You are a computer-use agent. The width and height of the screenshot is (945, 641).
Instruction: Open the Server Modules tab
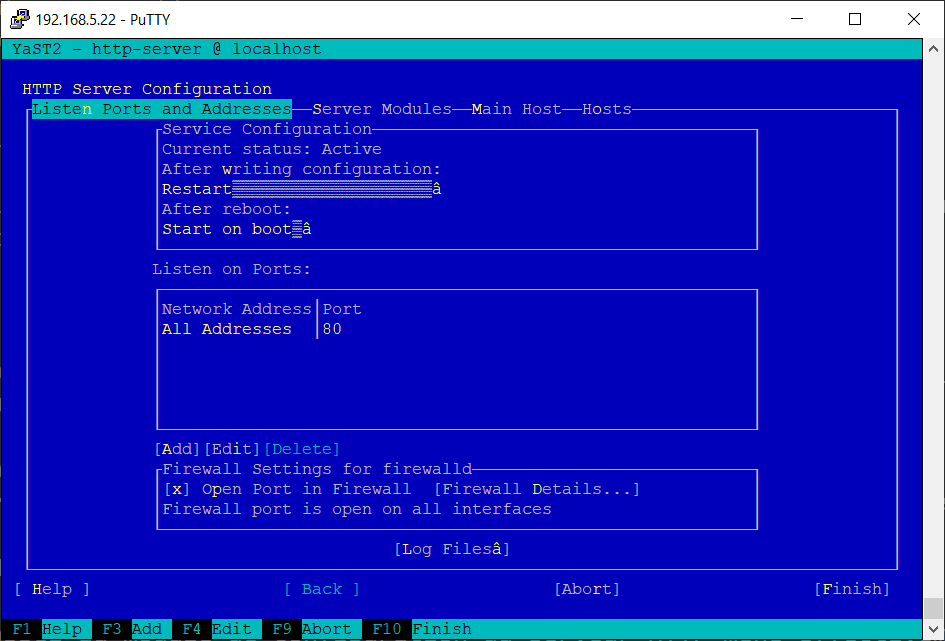tap(382, 109)
